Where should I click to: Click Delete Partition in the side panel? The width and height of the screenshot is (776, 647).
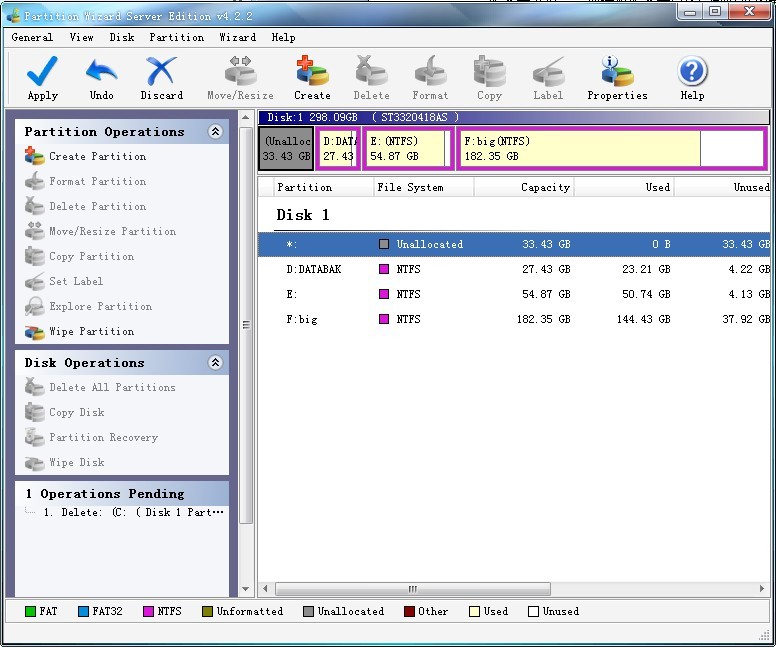pyautogui.click(x=85, y=206)
